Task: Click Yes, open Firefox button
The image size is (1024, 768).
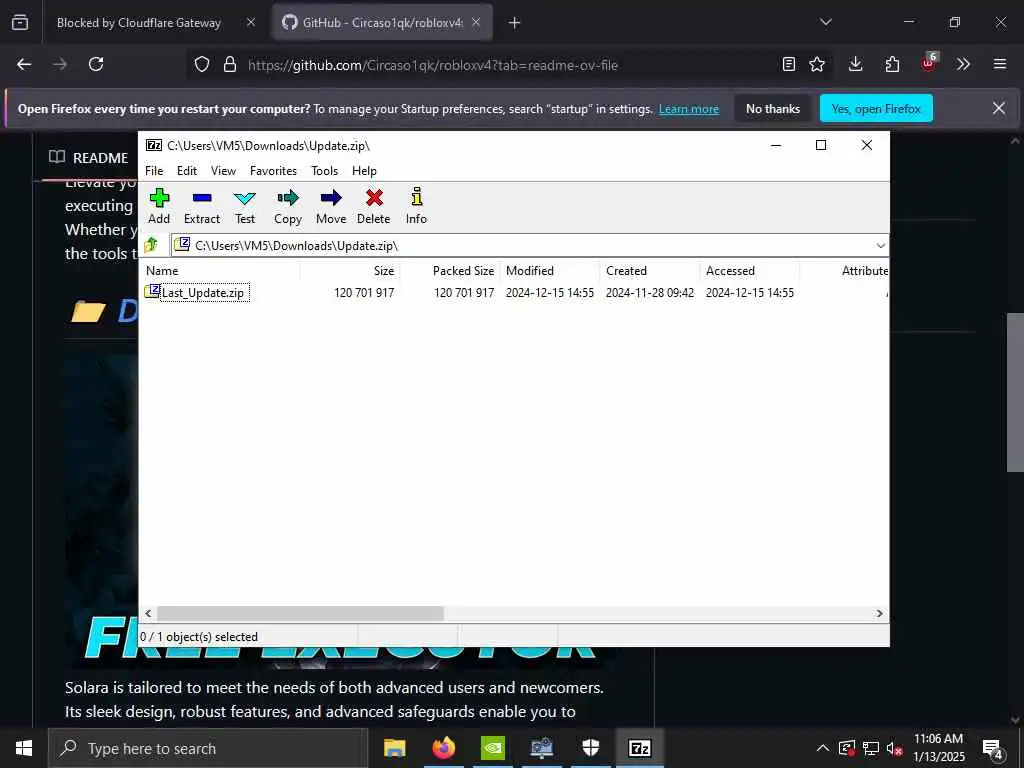Action: tap(876, 109)
